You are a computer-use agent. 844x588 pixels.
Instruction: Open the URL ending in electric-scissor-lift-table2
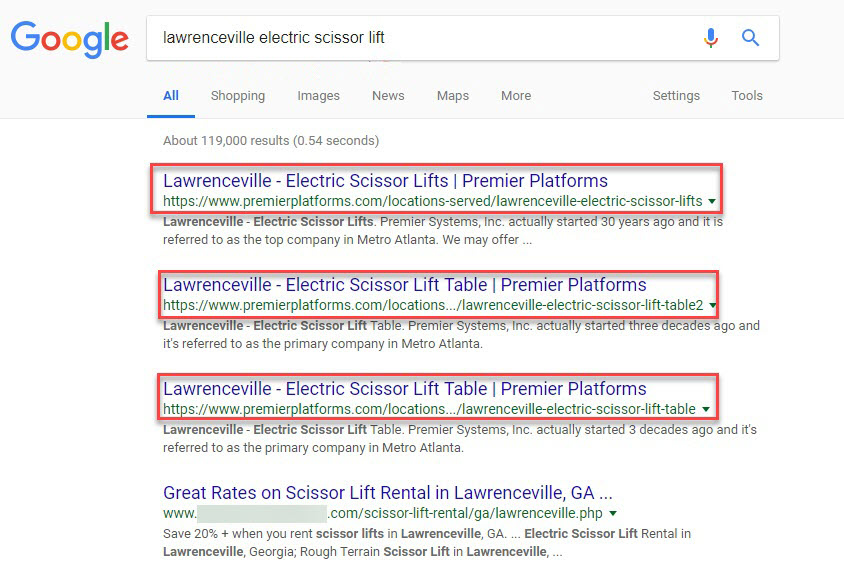(x=433, y=305)
